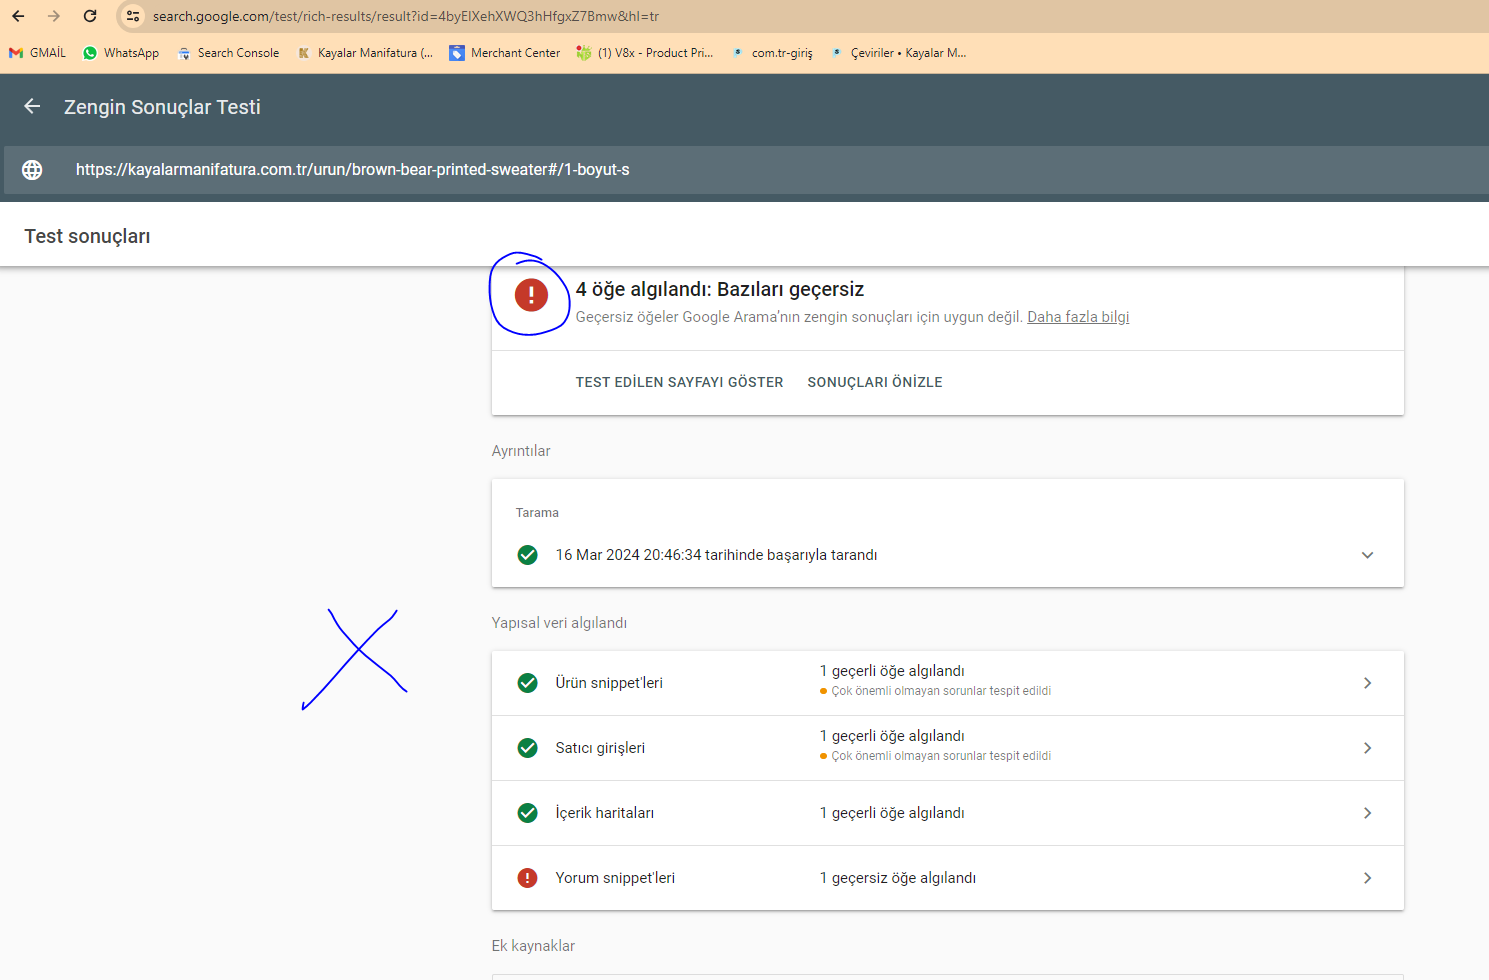Click green check icon in Tarama row
The height and width of the screenshot is (980, 1489).
pyautogui.click(x=528, y=555)
